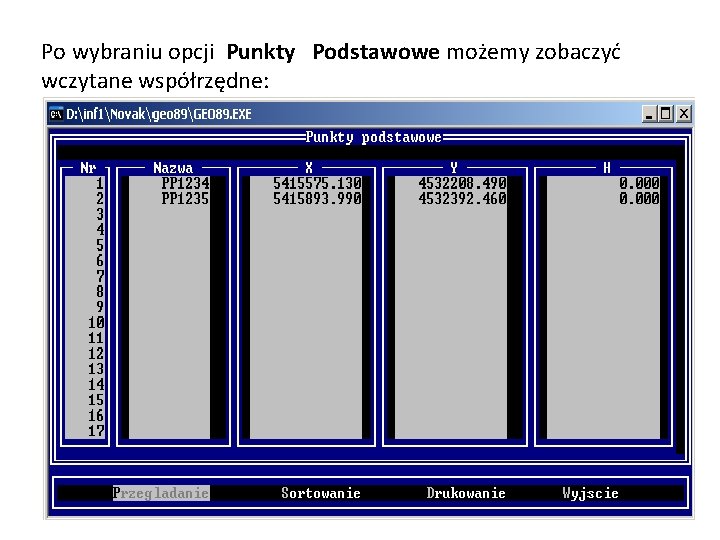Click row number 10 in Nr column

tap(96, 322)
